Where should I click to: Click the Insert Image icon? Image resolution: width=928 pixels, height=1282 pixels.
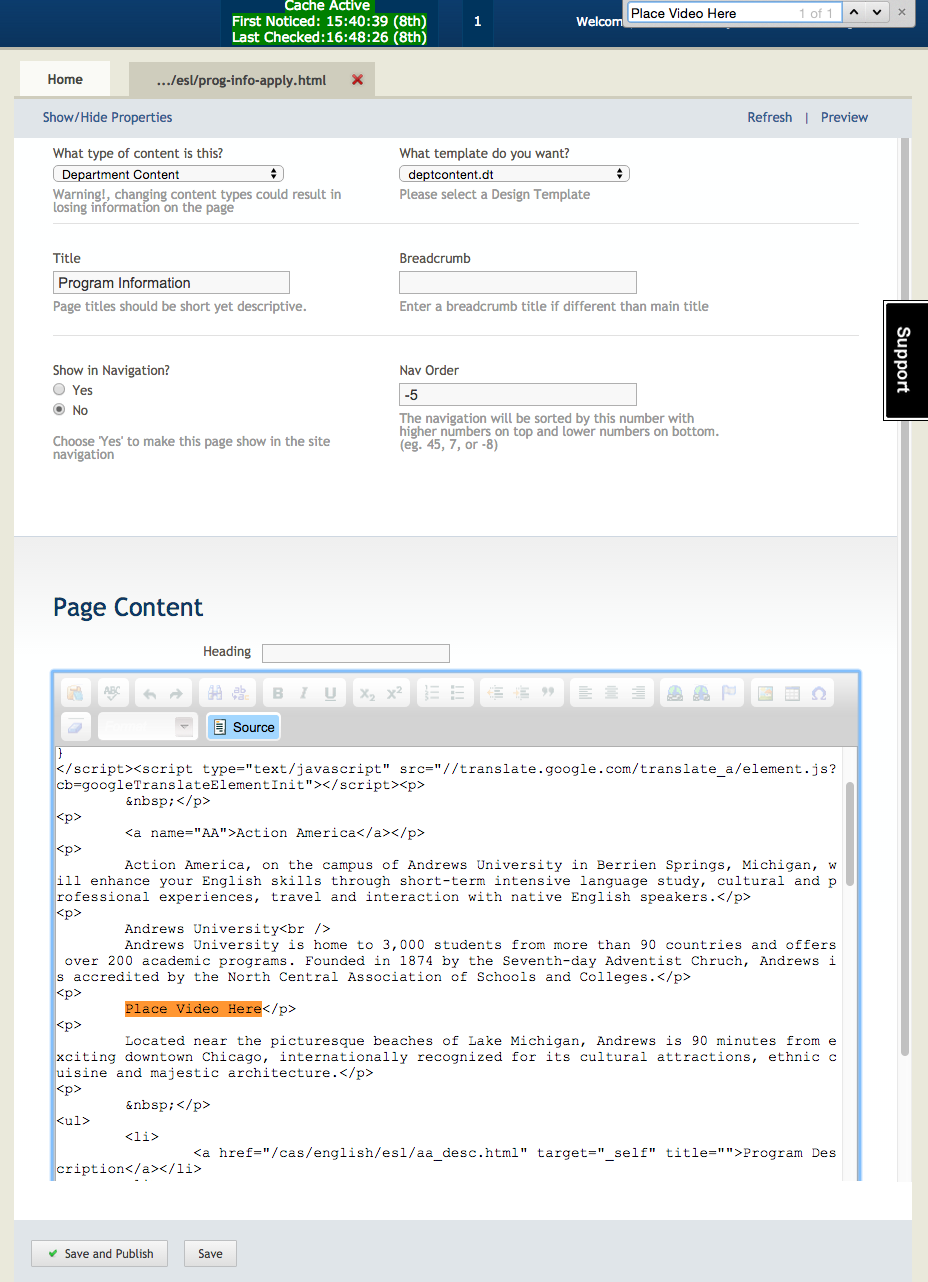(765, 693)
